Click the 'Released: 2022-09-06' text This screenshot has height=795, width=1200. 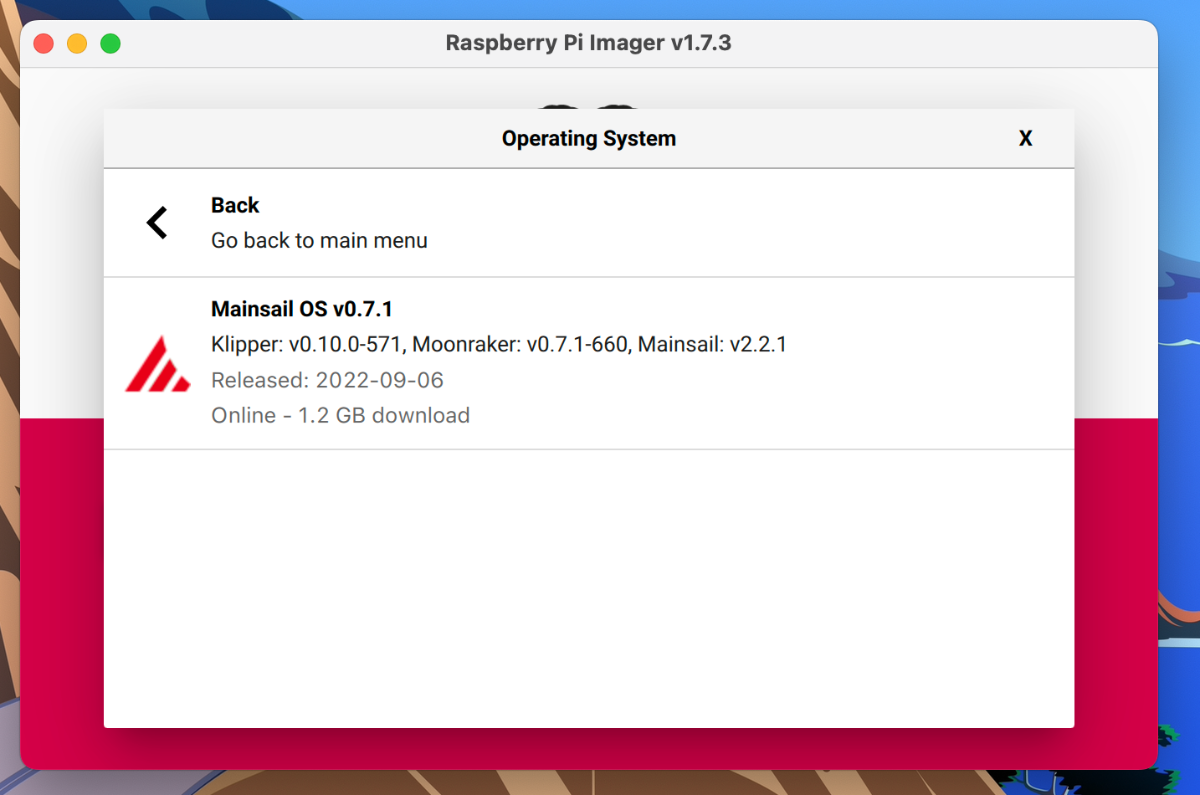327,380
